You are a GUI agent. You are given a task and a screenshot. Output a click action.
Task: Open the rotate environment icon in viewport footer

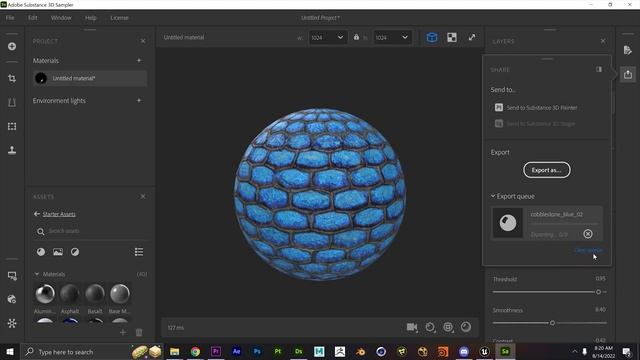[430, 327]
